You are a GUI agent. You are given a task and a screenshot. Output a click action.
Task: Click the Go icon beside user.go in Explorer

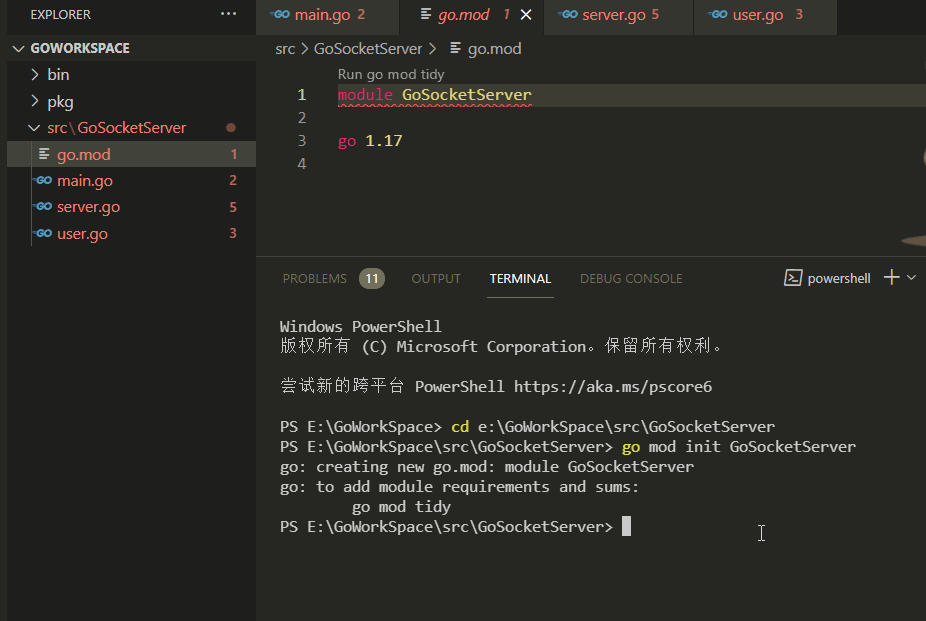click(x=44, y=233)
